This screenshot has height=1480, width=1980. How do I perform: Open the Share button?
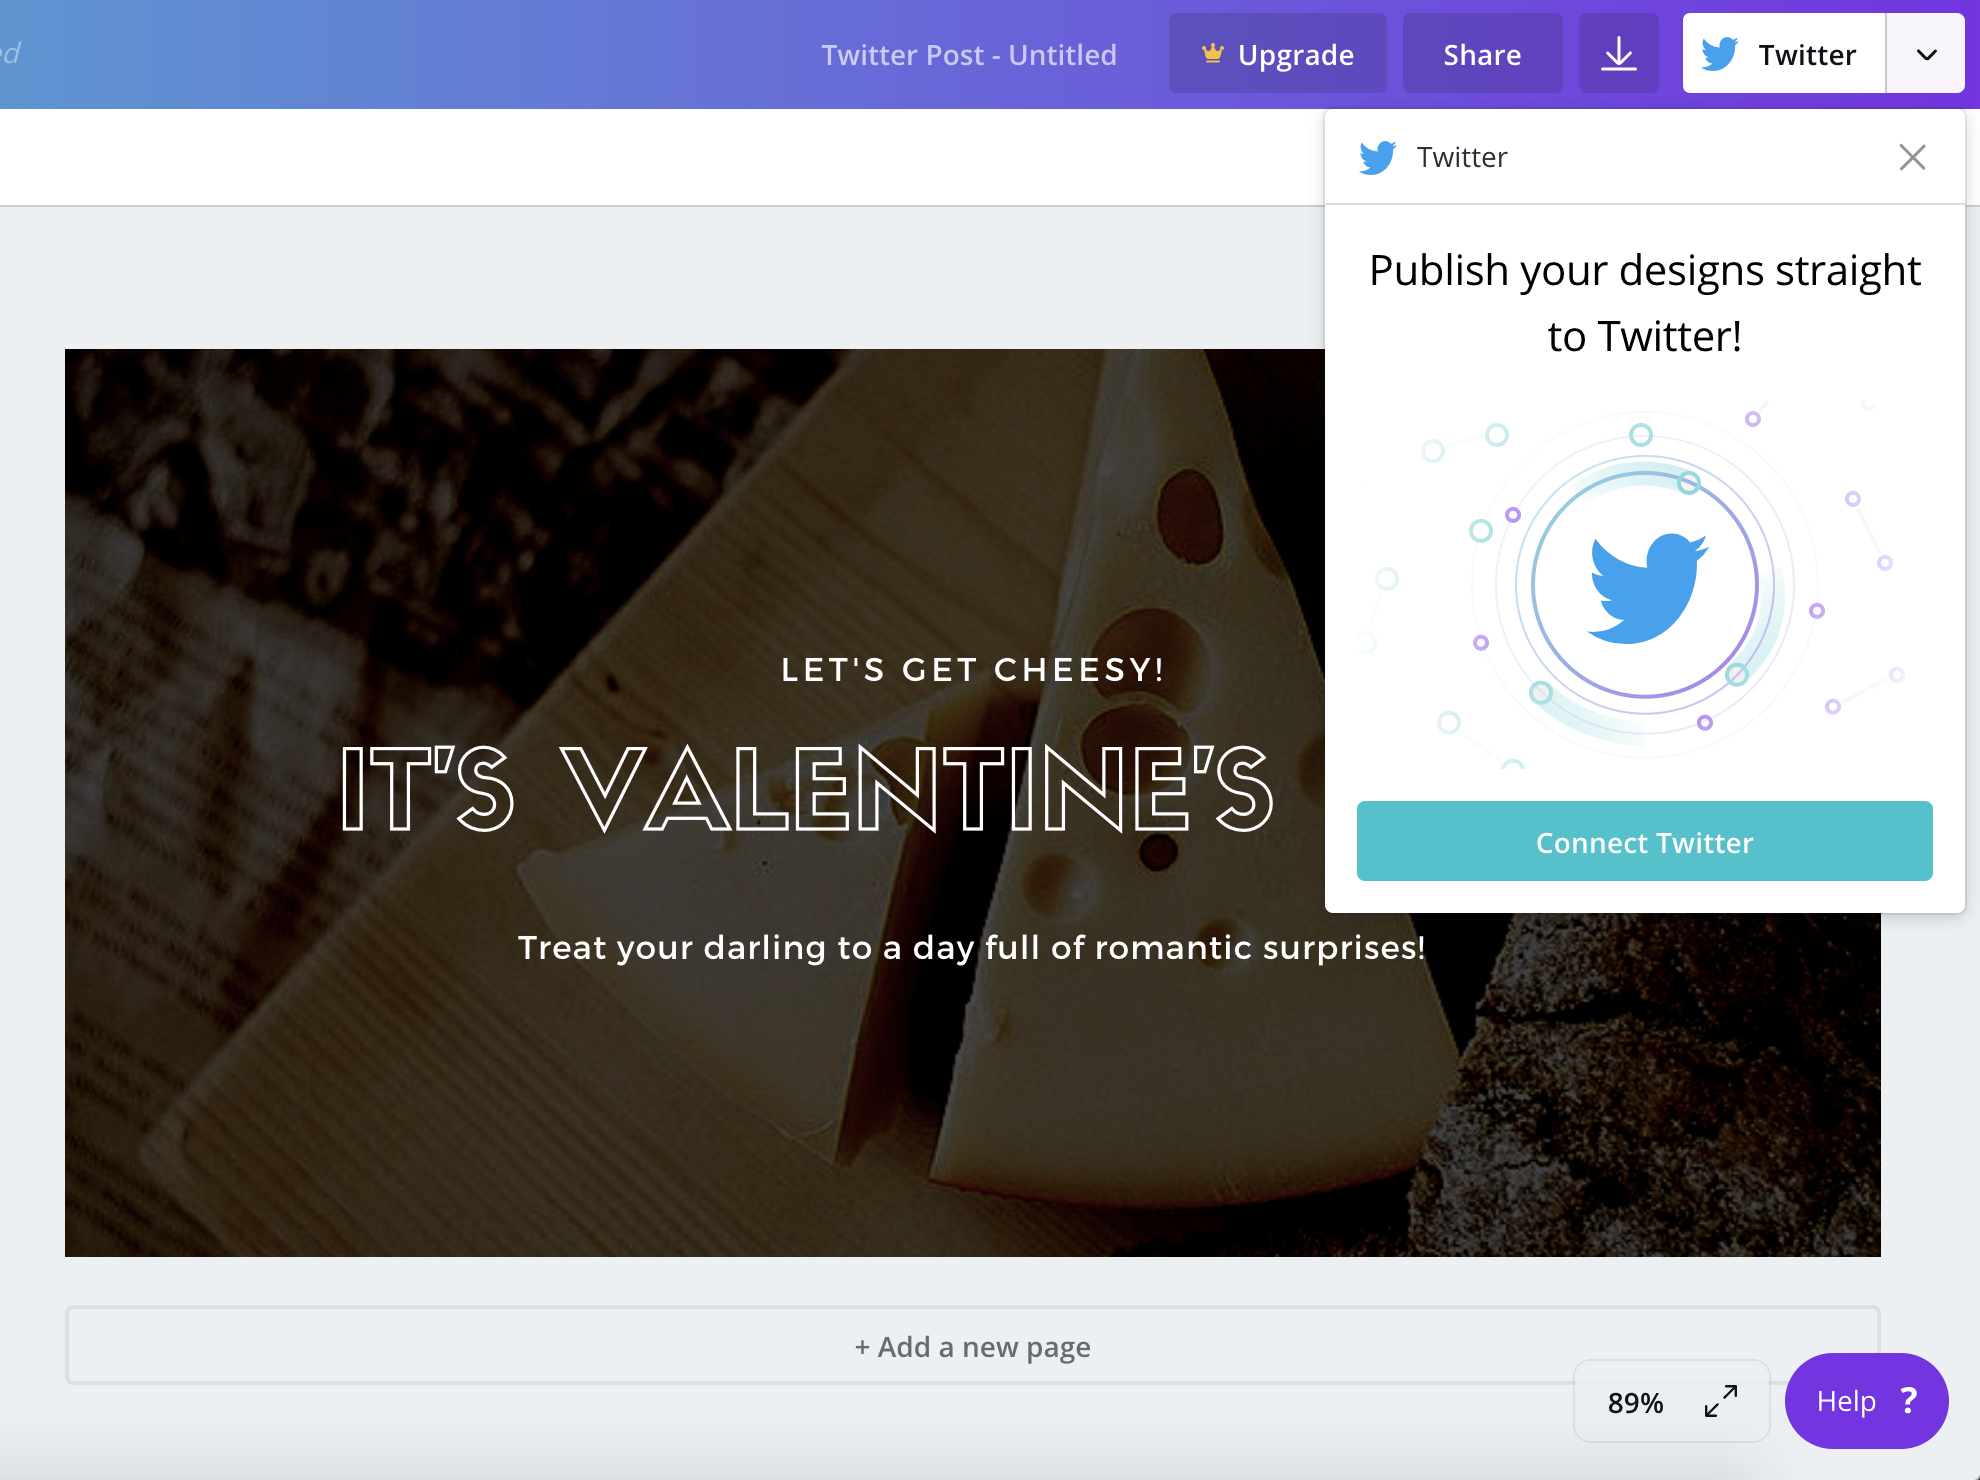click(x=1482, y=54)
